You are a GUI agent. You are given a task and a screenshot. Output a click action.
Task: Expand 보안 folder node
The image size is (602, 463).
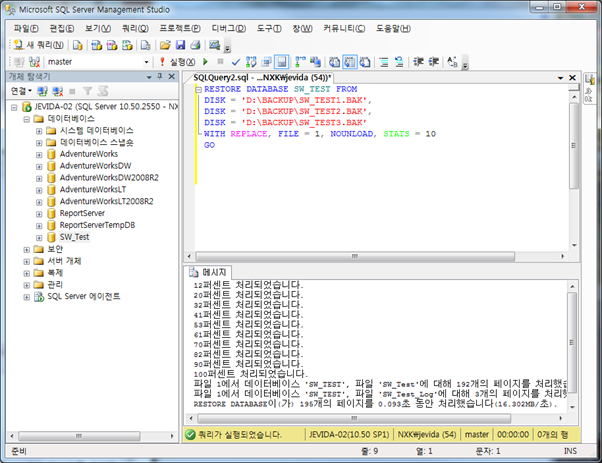click(x=26, y=250)
